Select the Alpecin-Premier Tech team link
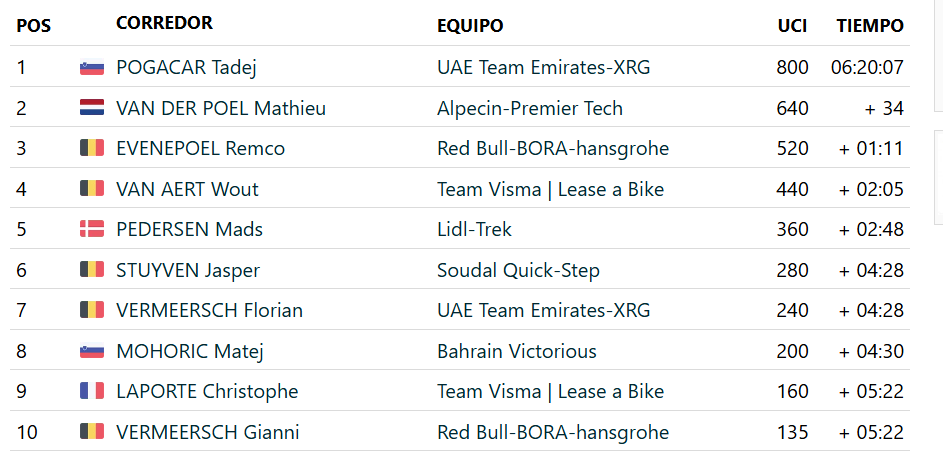The image size is (943, 453). point(529,108)
